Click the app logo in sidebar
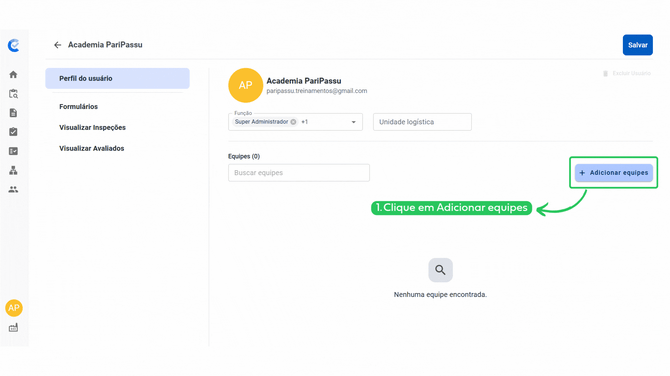The width and height of the screenshot is (670, 376). click(x=14, y=45)
